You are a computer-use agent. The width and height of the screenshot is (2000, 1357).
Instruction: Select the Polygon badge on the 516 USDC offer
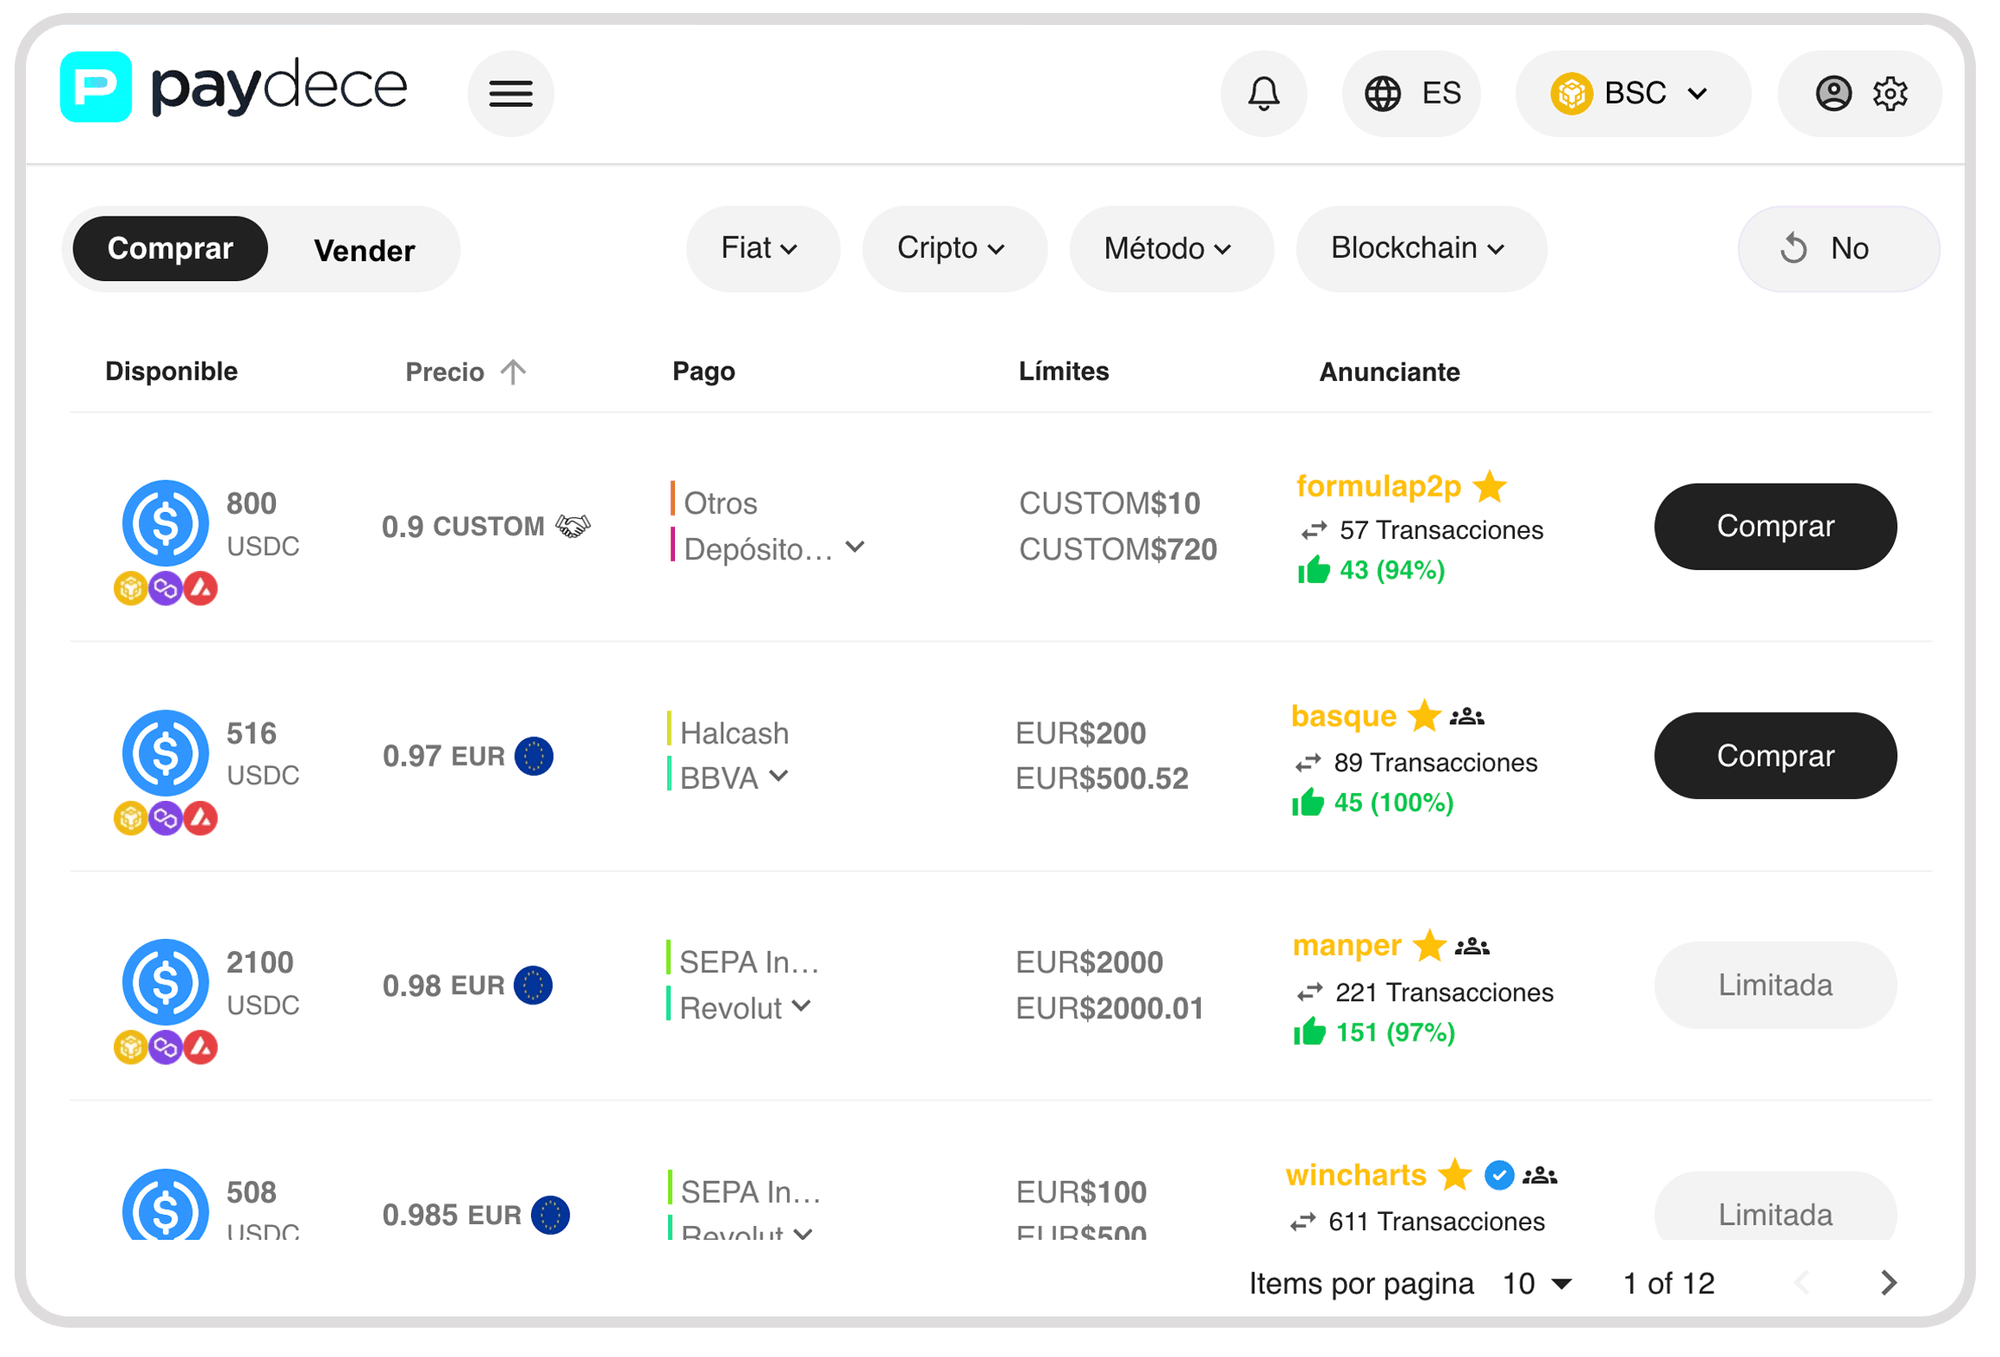click(164, 818)
